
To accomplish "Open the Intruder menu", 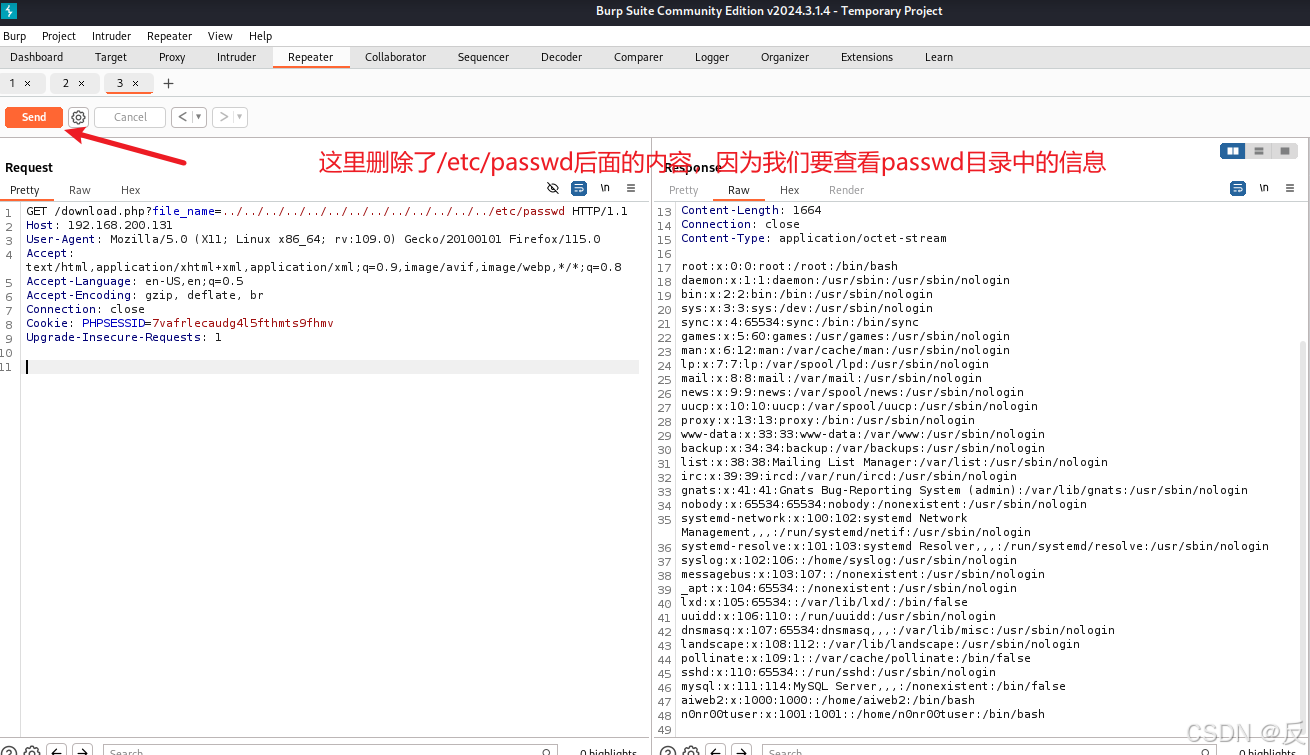I will (111, 36).
